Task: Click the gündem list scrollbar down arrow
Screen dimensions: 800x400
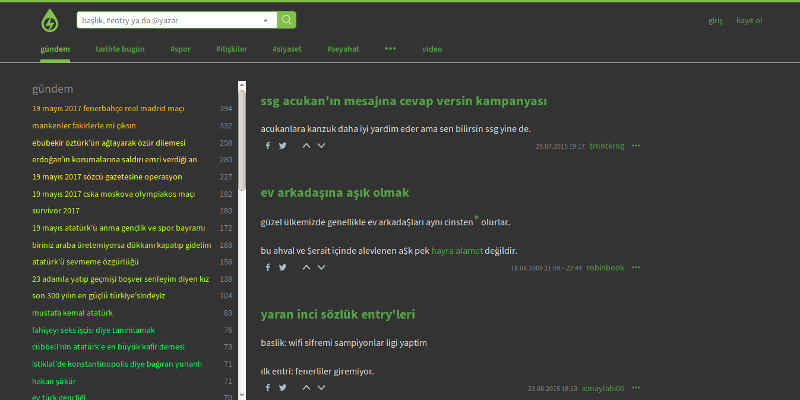Action: pyautogui.click(x=242, y=395)
